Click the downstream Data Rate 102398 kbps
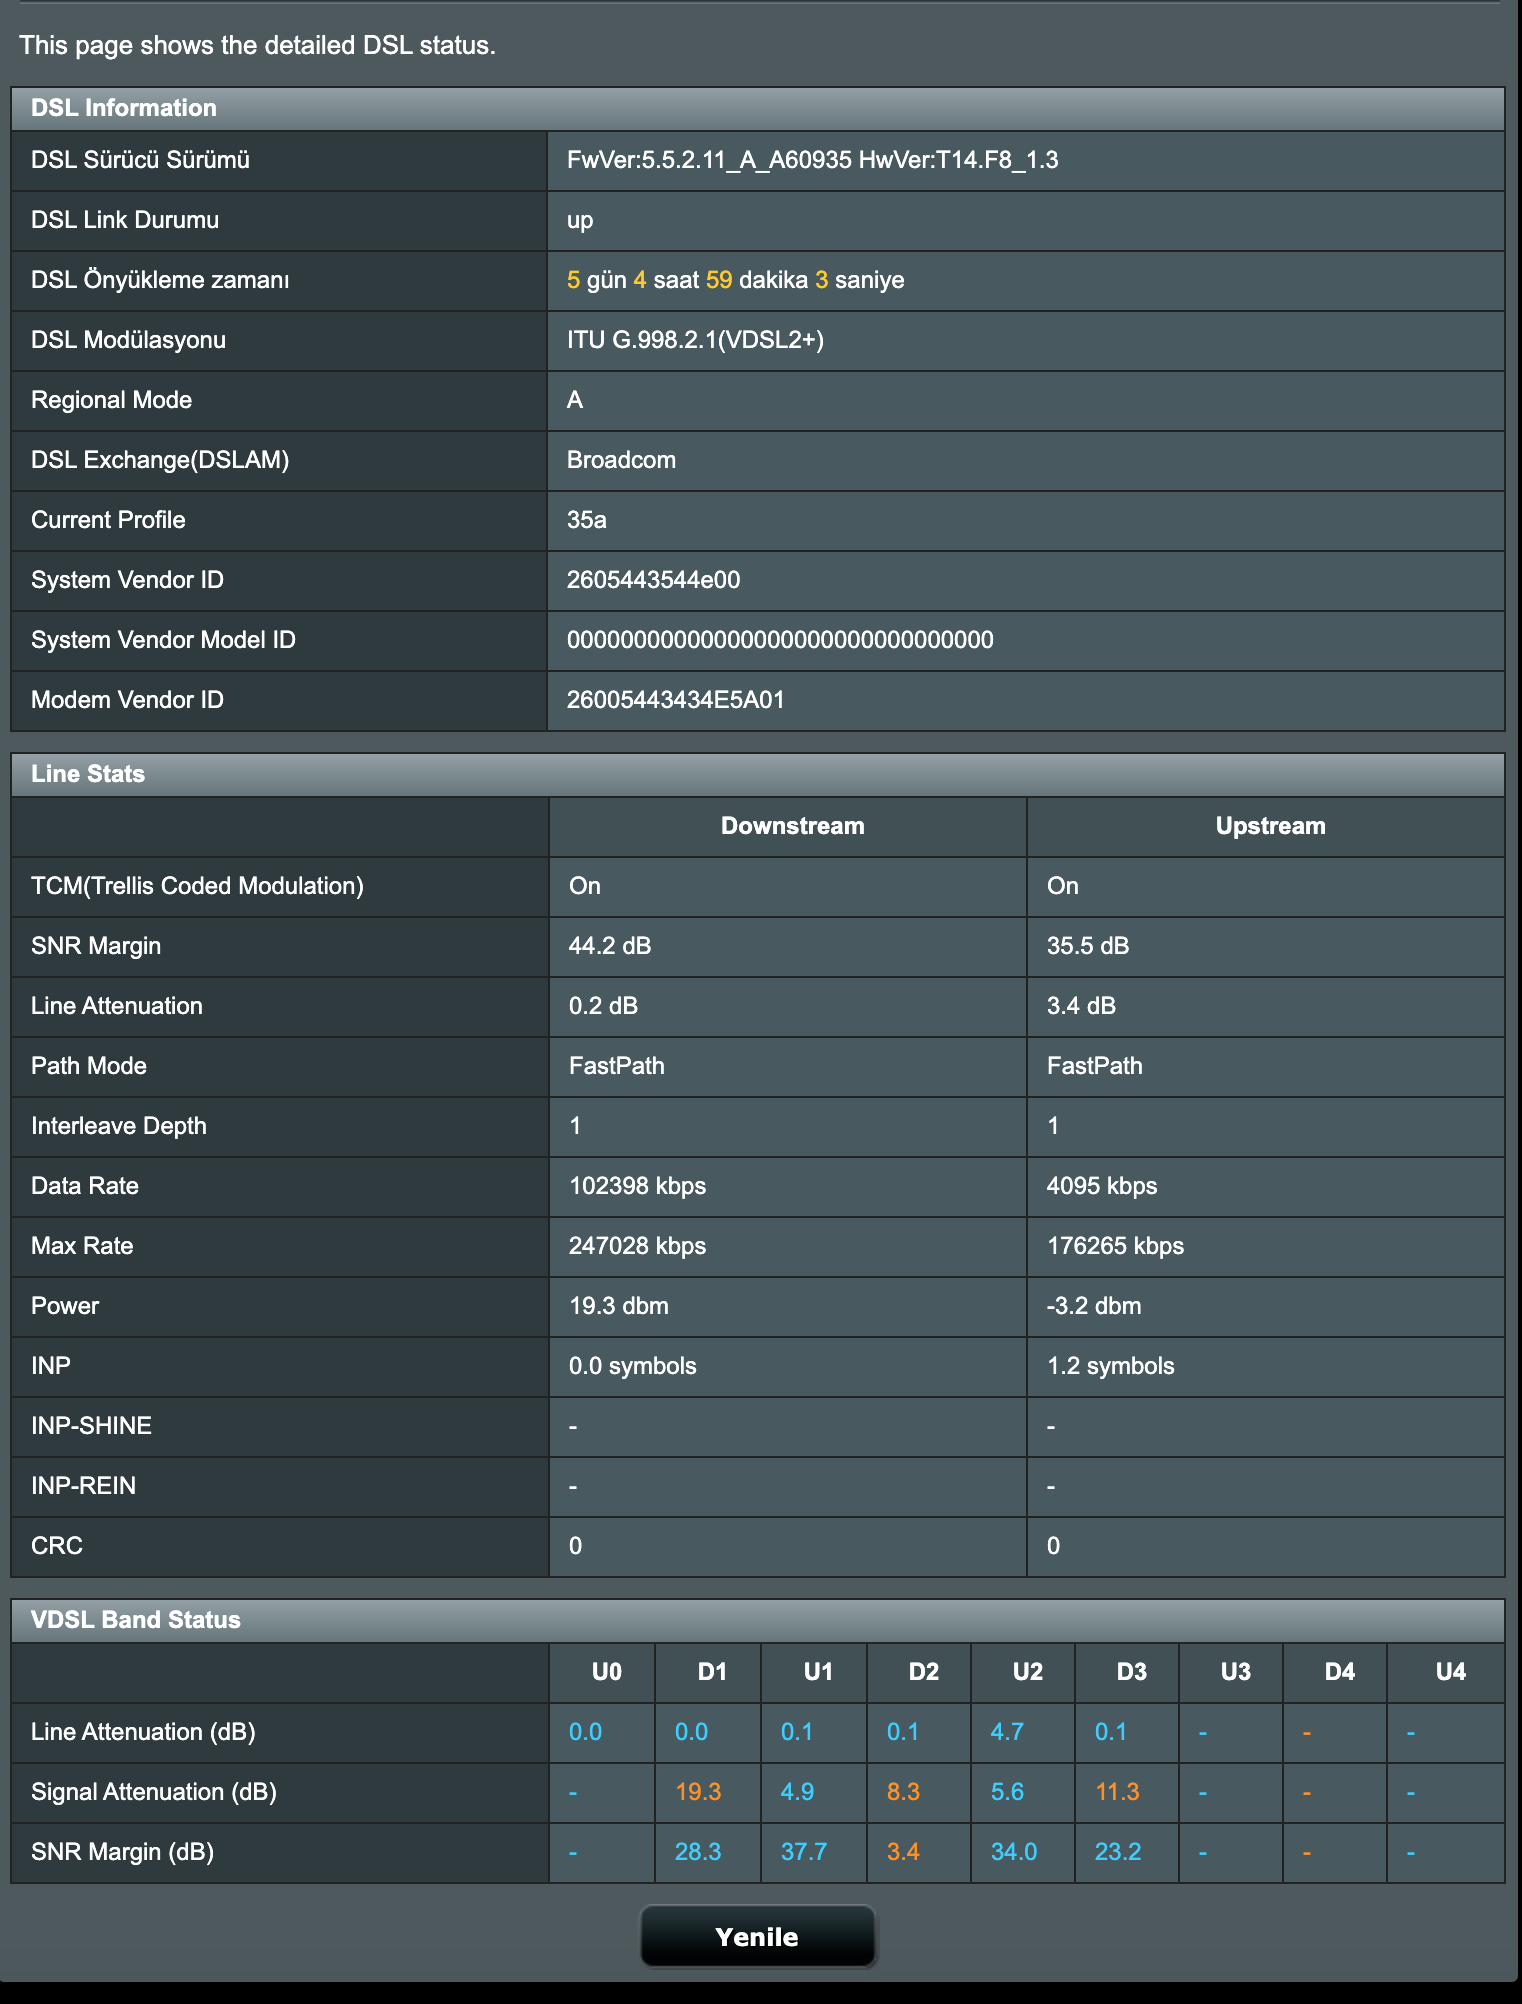The height and width of the screenshot is (2004, 1522). tap(637, 1186)
